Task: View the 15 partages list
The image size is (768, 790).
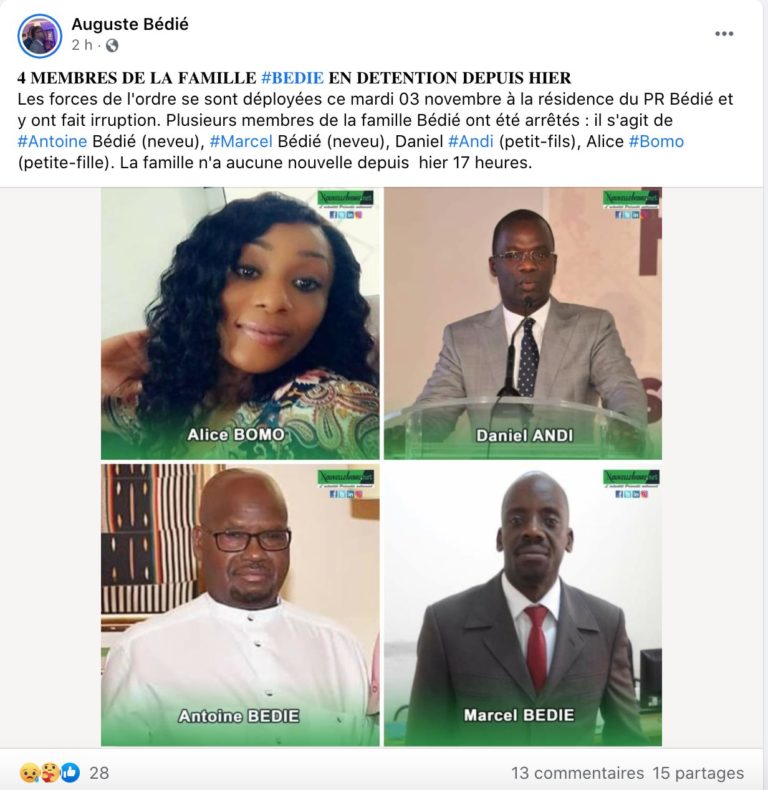Action: [x=698, y=773]
